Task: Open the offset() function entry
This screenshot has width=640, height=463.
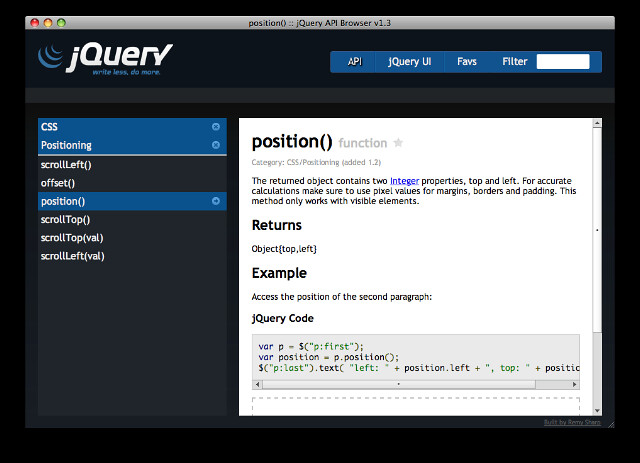Action: 132,183
